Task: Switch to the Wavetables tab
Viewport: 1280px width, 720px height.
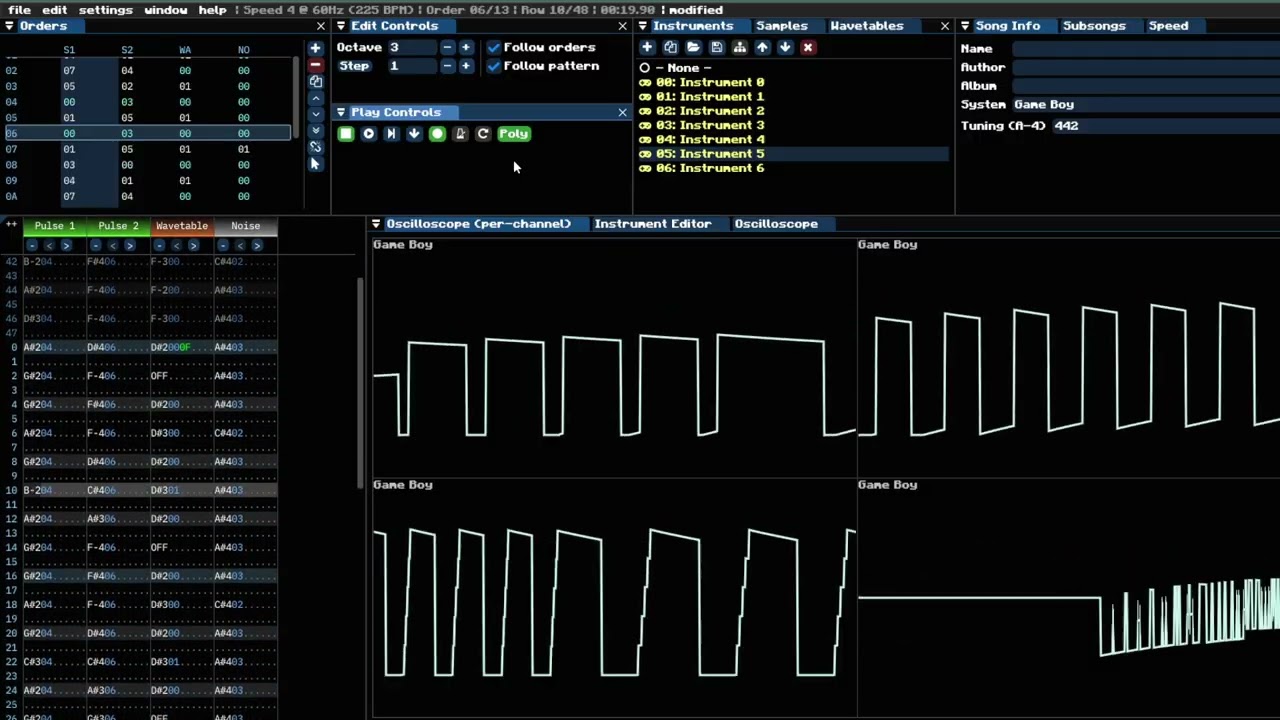Action: (x=866, y=26)
